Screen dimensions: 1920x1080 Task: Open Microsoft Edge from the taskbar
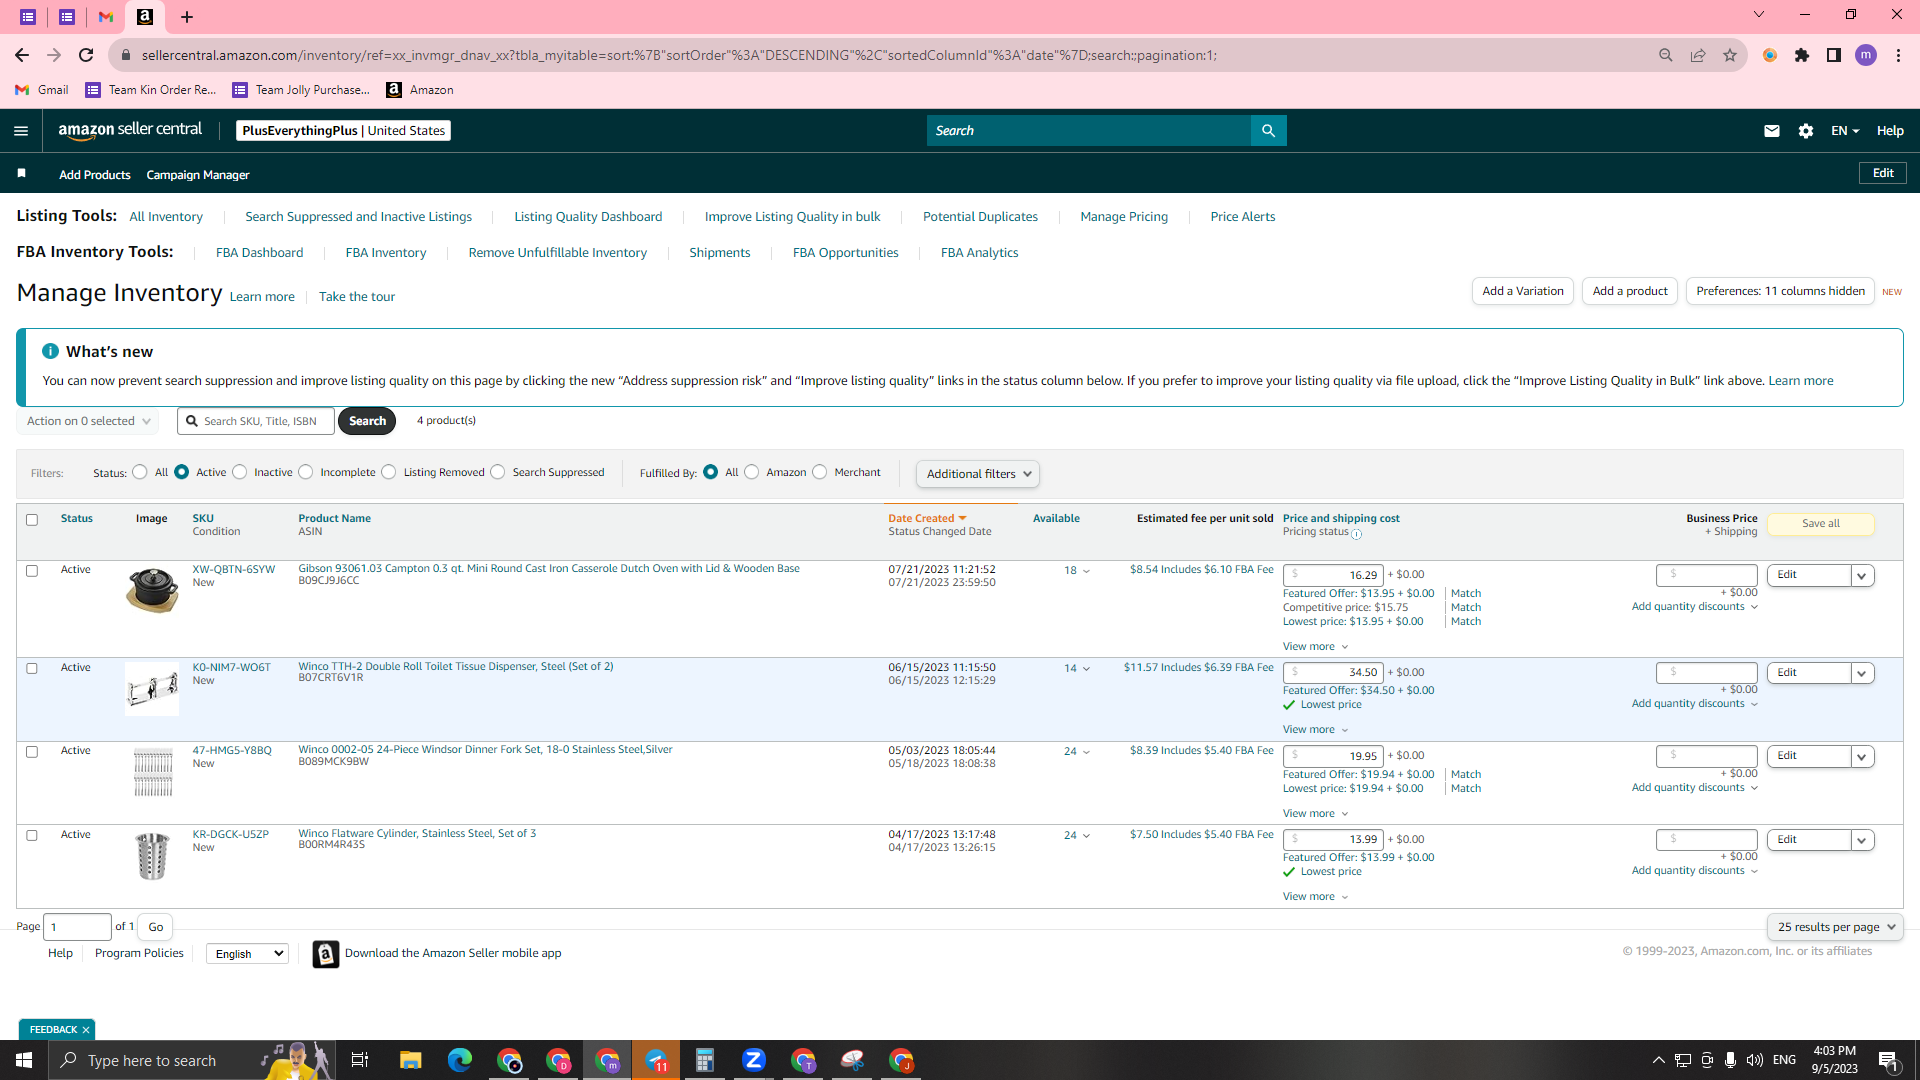(x=460, y=1060)
